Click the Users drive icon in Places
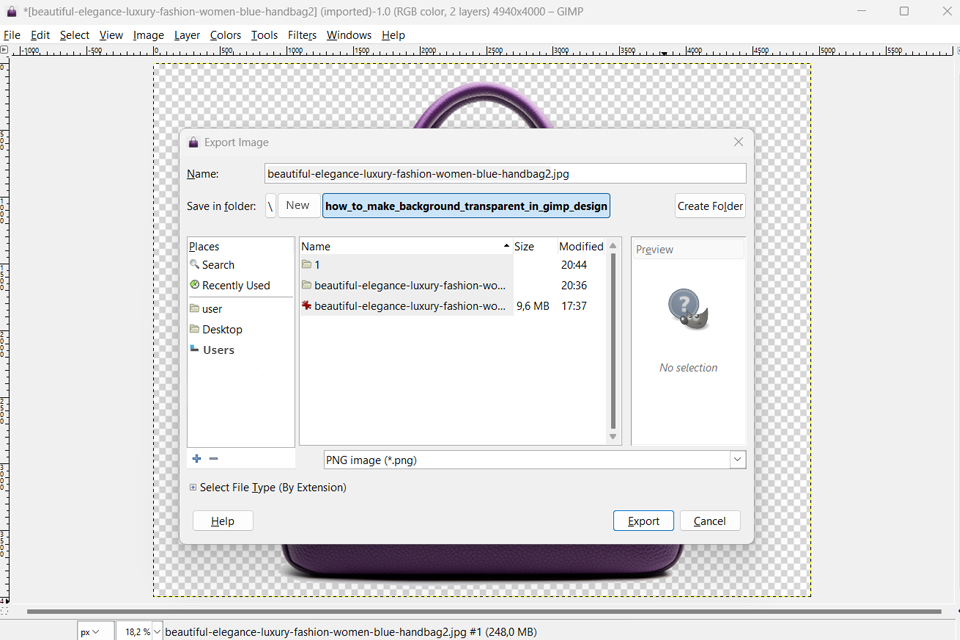 coord(195,348)
